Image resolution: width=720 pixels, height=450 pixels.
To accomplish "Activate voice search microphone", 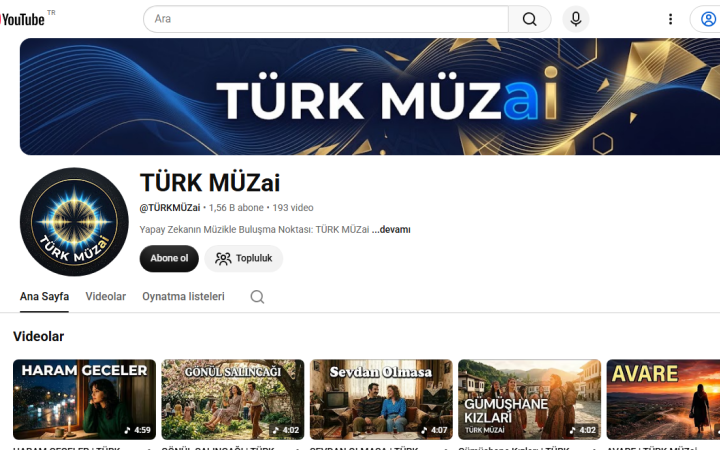I will (x=576, y=19).
